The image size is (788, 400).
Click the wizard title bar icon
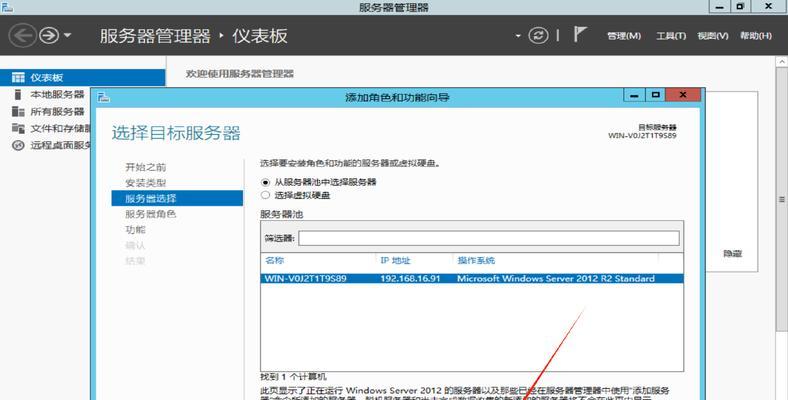[x=103, y=97]
